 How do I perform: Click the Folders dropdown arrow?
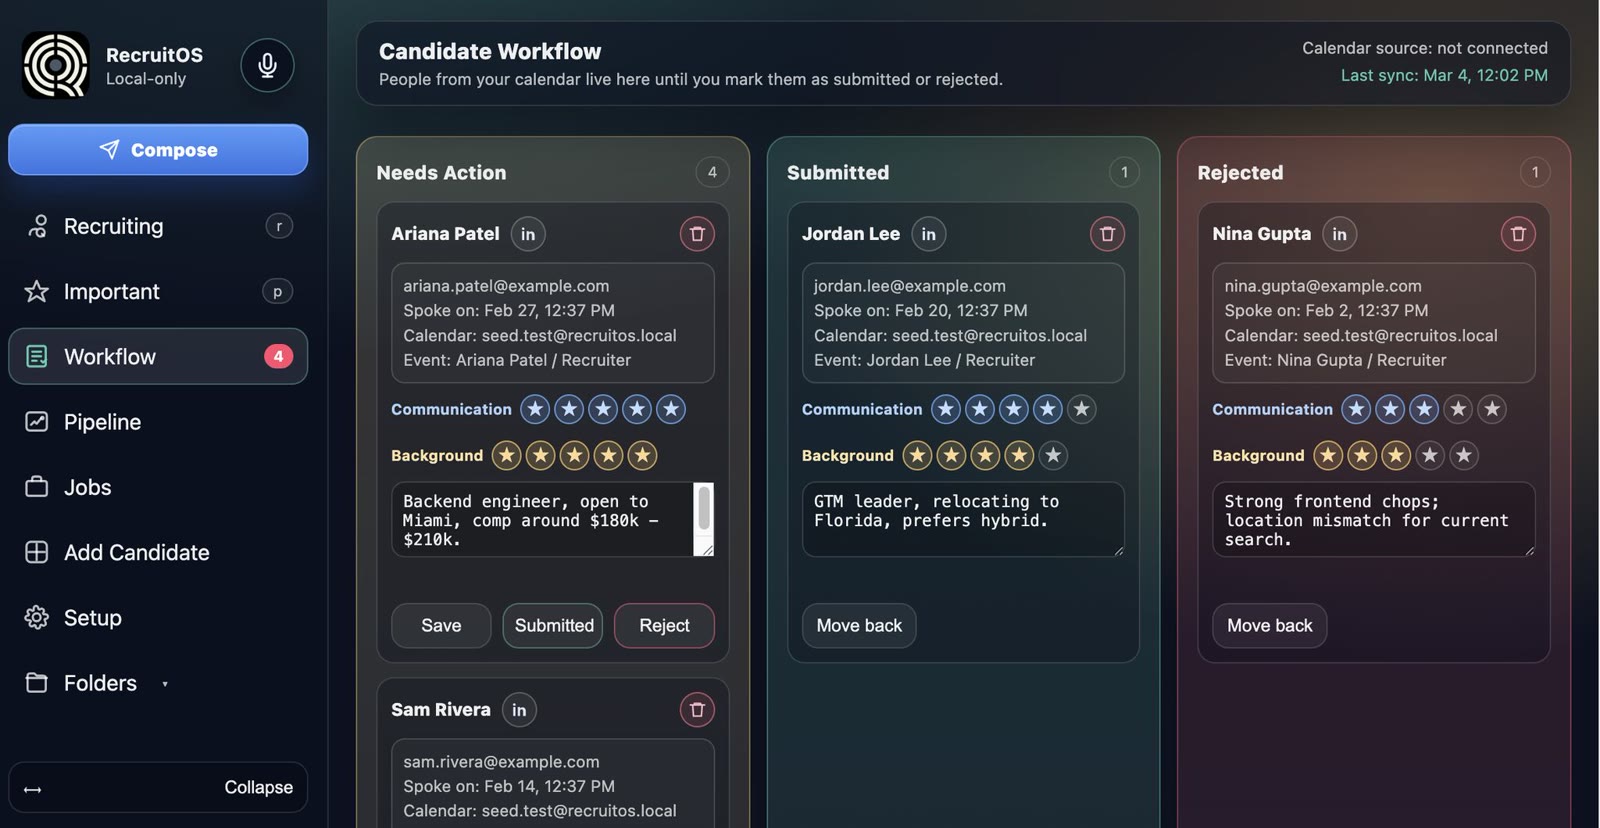click(x=165, y=685)
